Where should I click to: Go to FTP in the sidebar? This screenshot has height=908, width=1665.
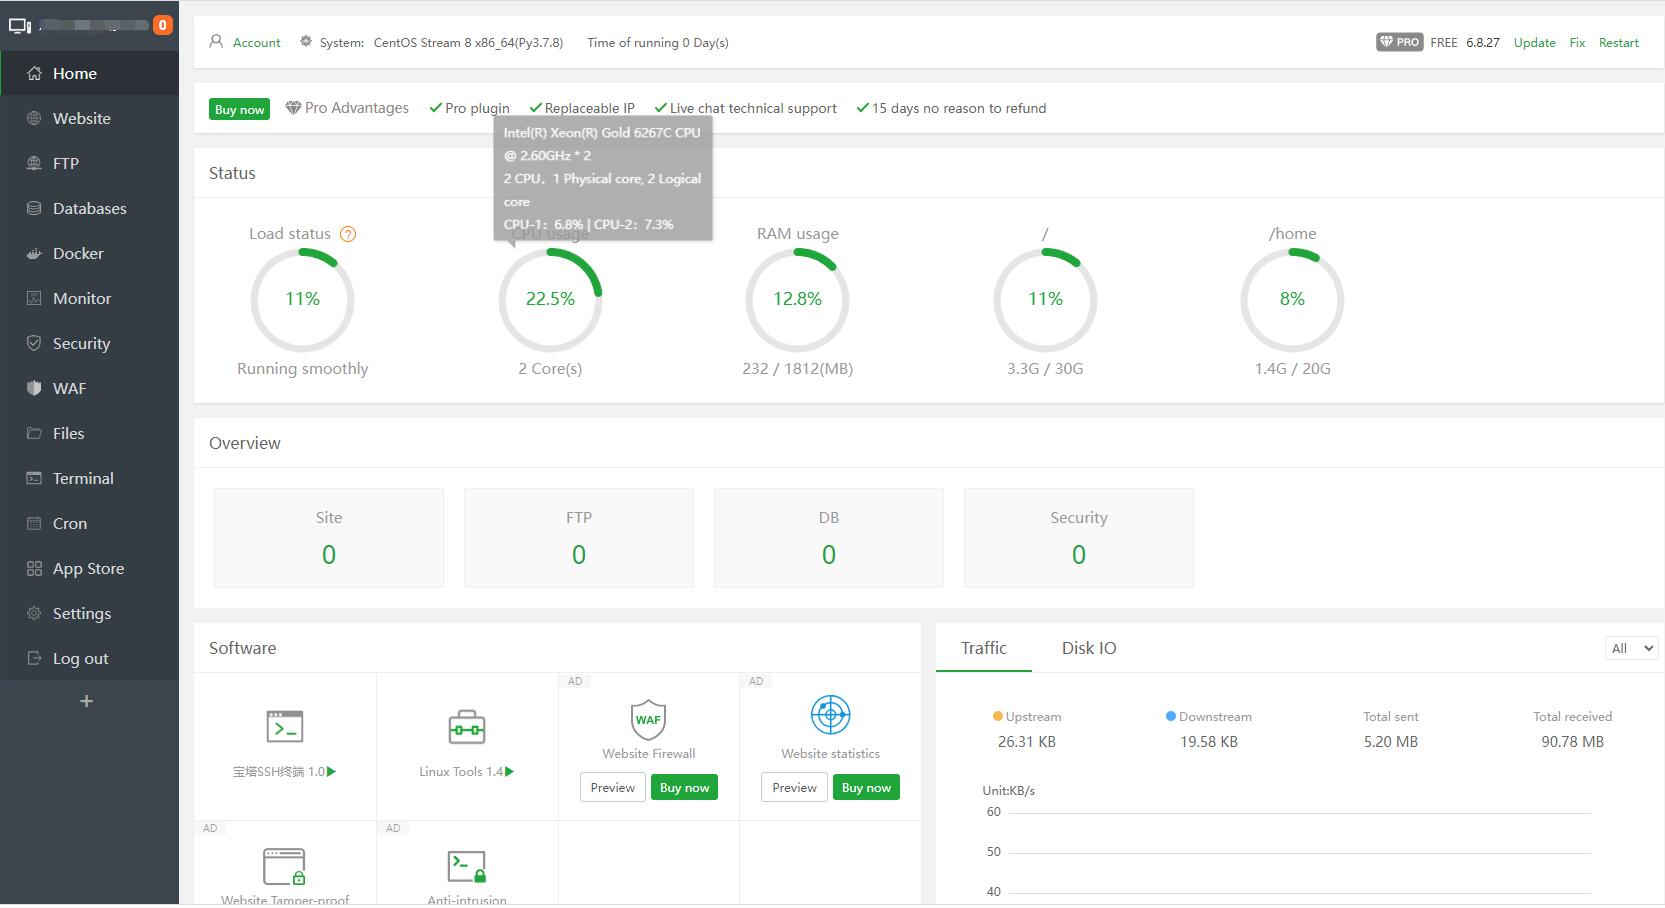tap(89, 163)
